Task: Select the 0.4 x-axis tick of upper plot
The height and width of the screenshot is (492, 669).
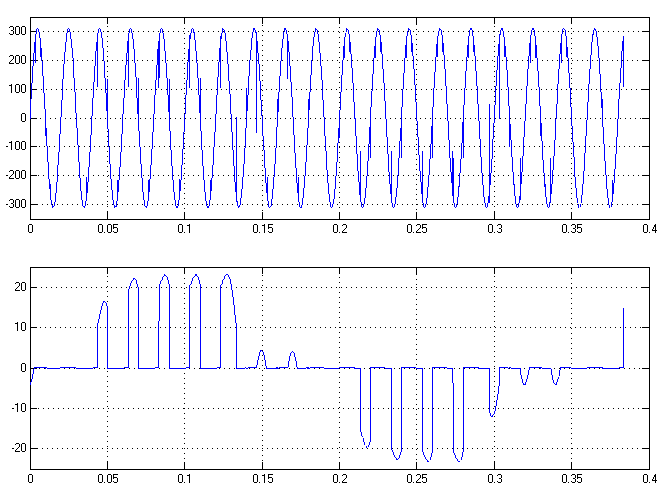Action: click(x=649, y=229)
